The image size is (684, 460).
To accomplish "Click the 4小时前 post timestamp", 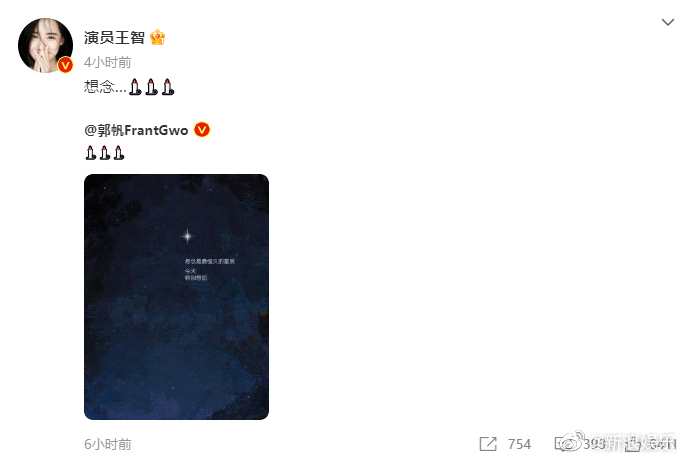I will coord(107,62).
